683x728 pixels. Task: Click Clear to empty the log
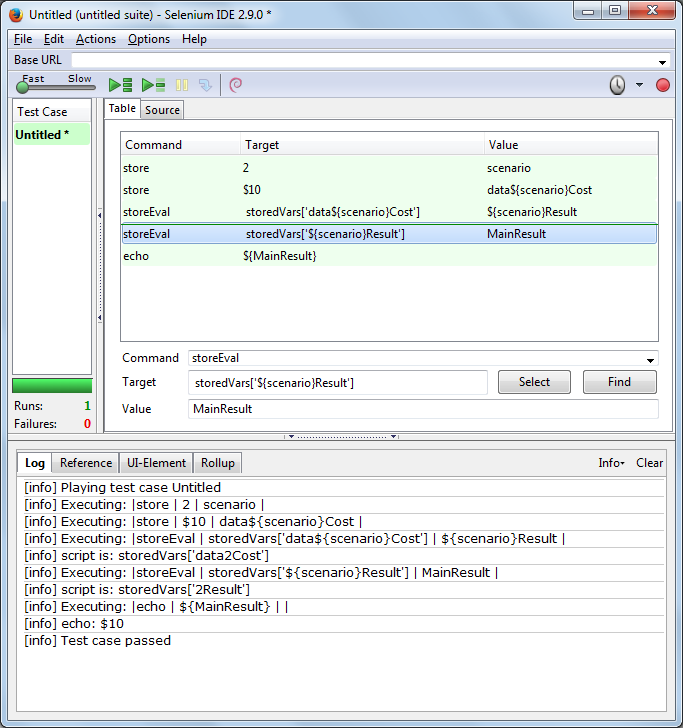[649, 463]
